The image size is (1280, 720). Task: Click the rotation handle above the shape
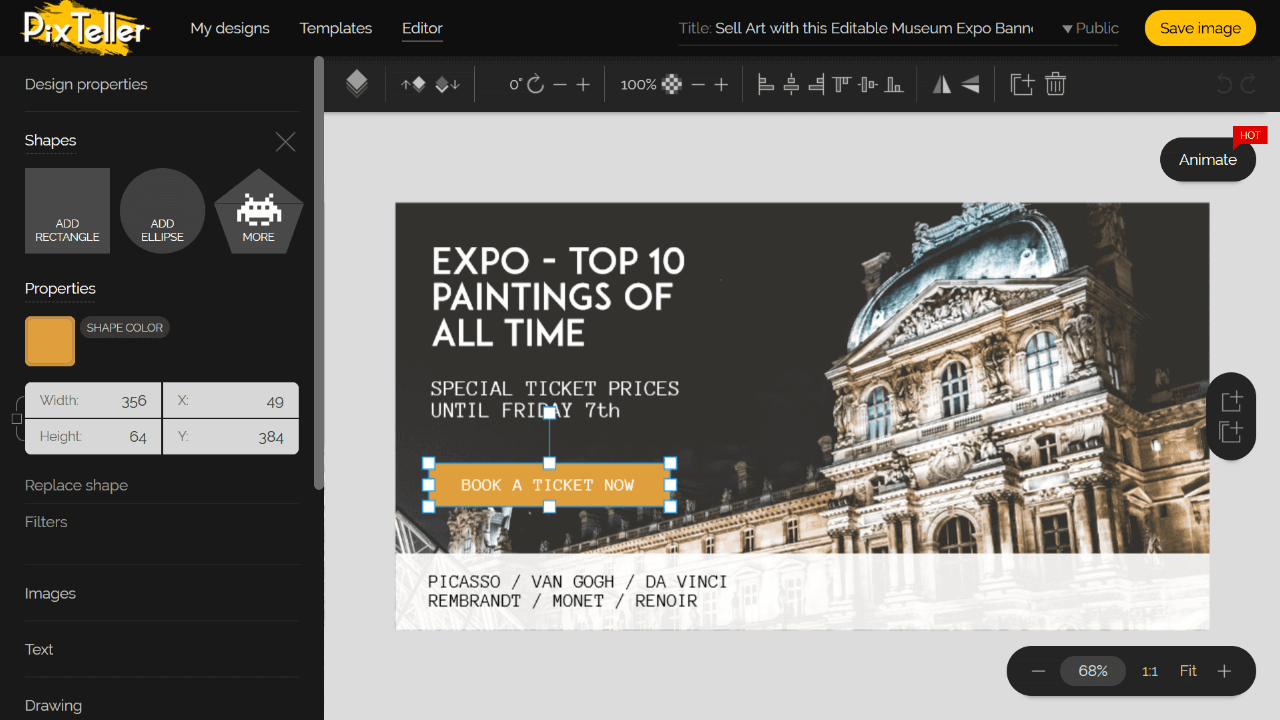(549, 413)
